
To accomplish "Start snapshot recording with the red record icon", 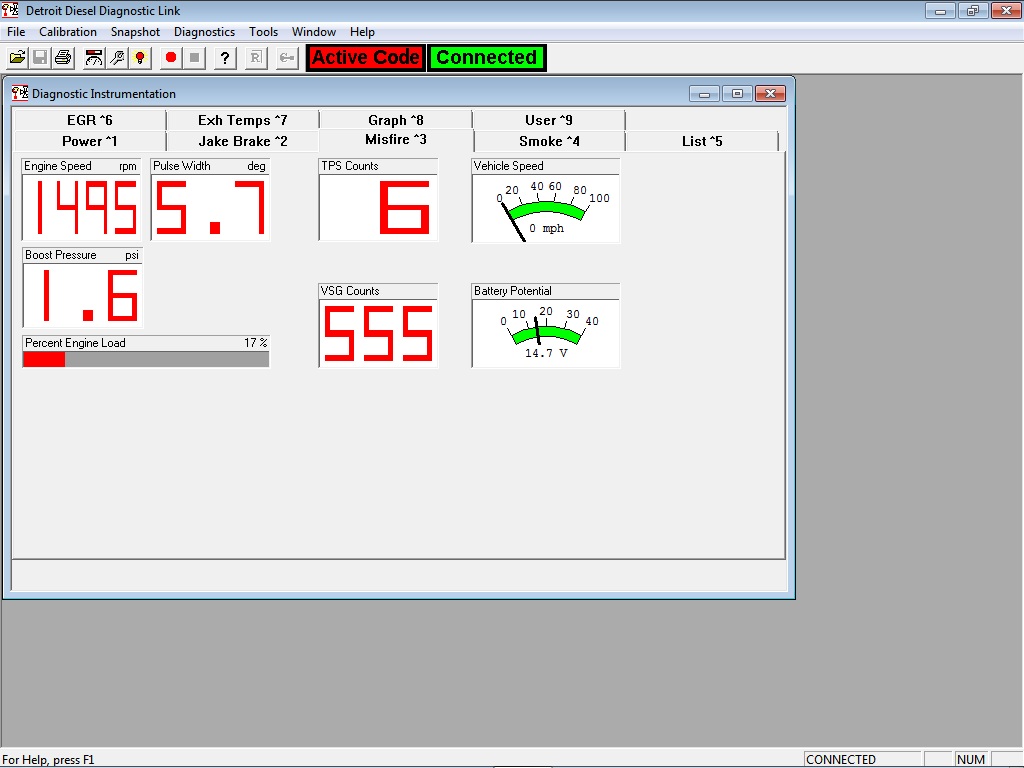I will (x=170, y=57).
